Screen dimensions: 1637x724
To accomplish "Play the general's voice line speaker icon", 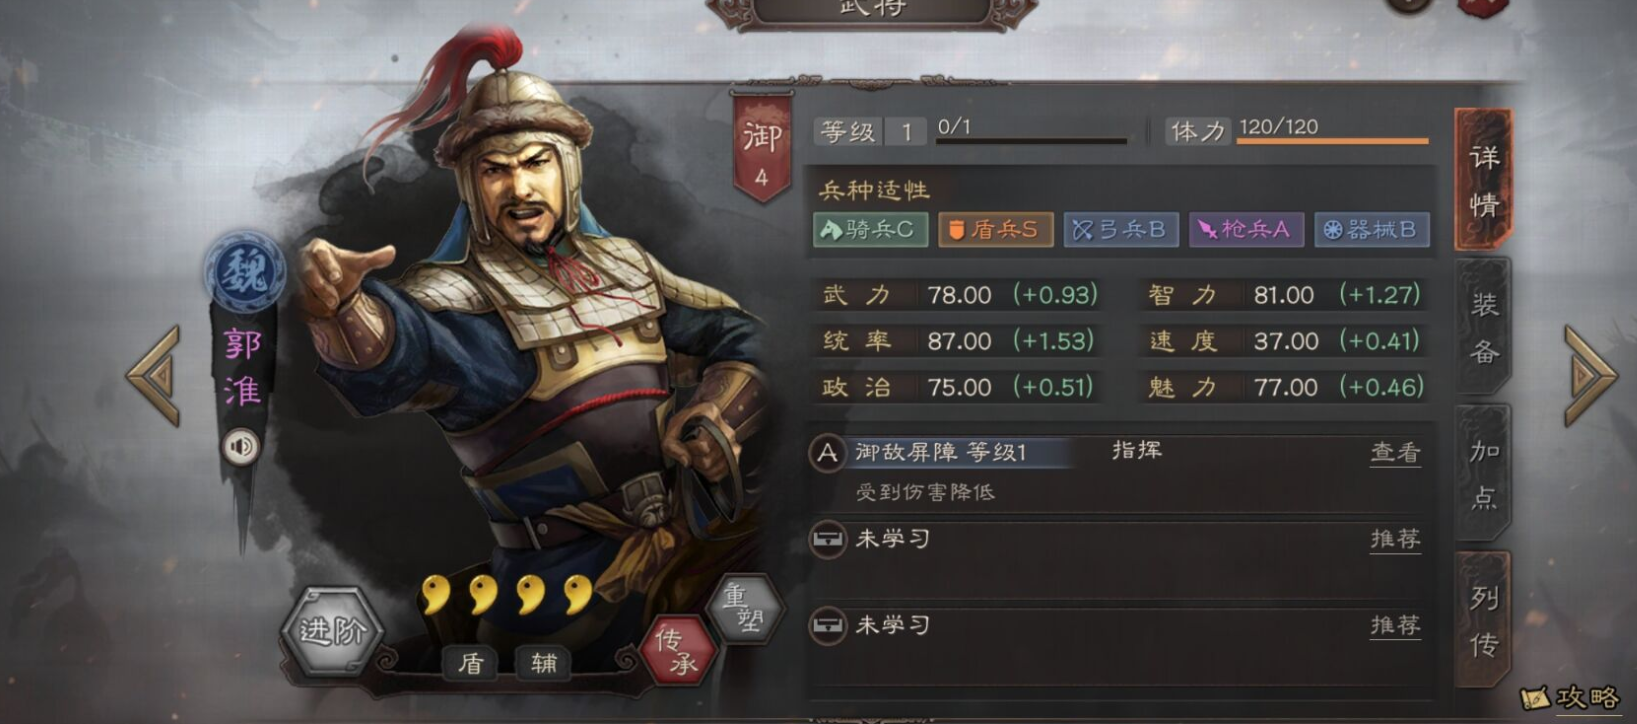I will point(241,446).
